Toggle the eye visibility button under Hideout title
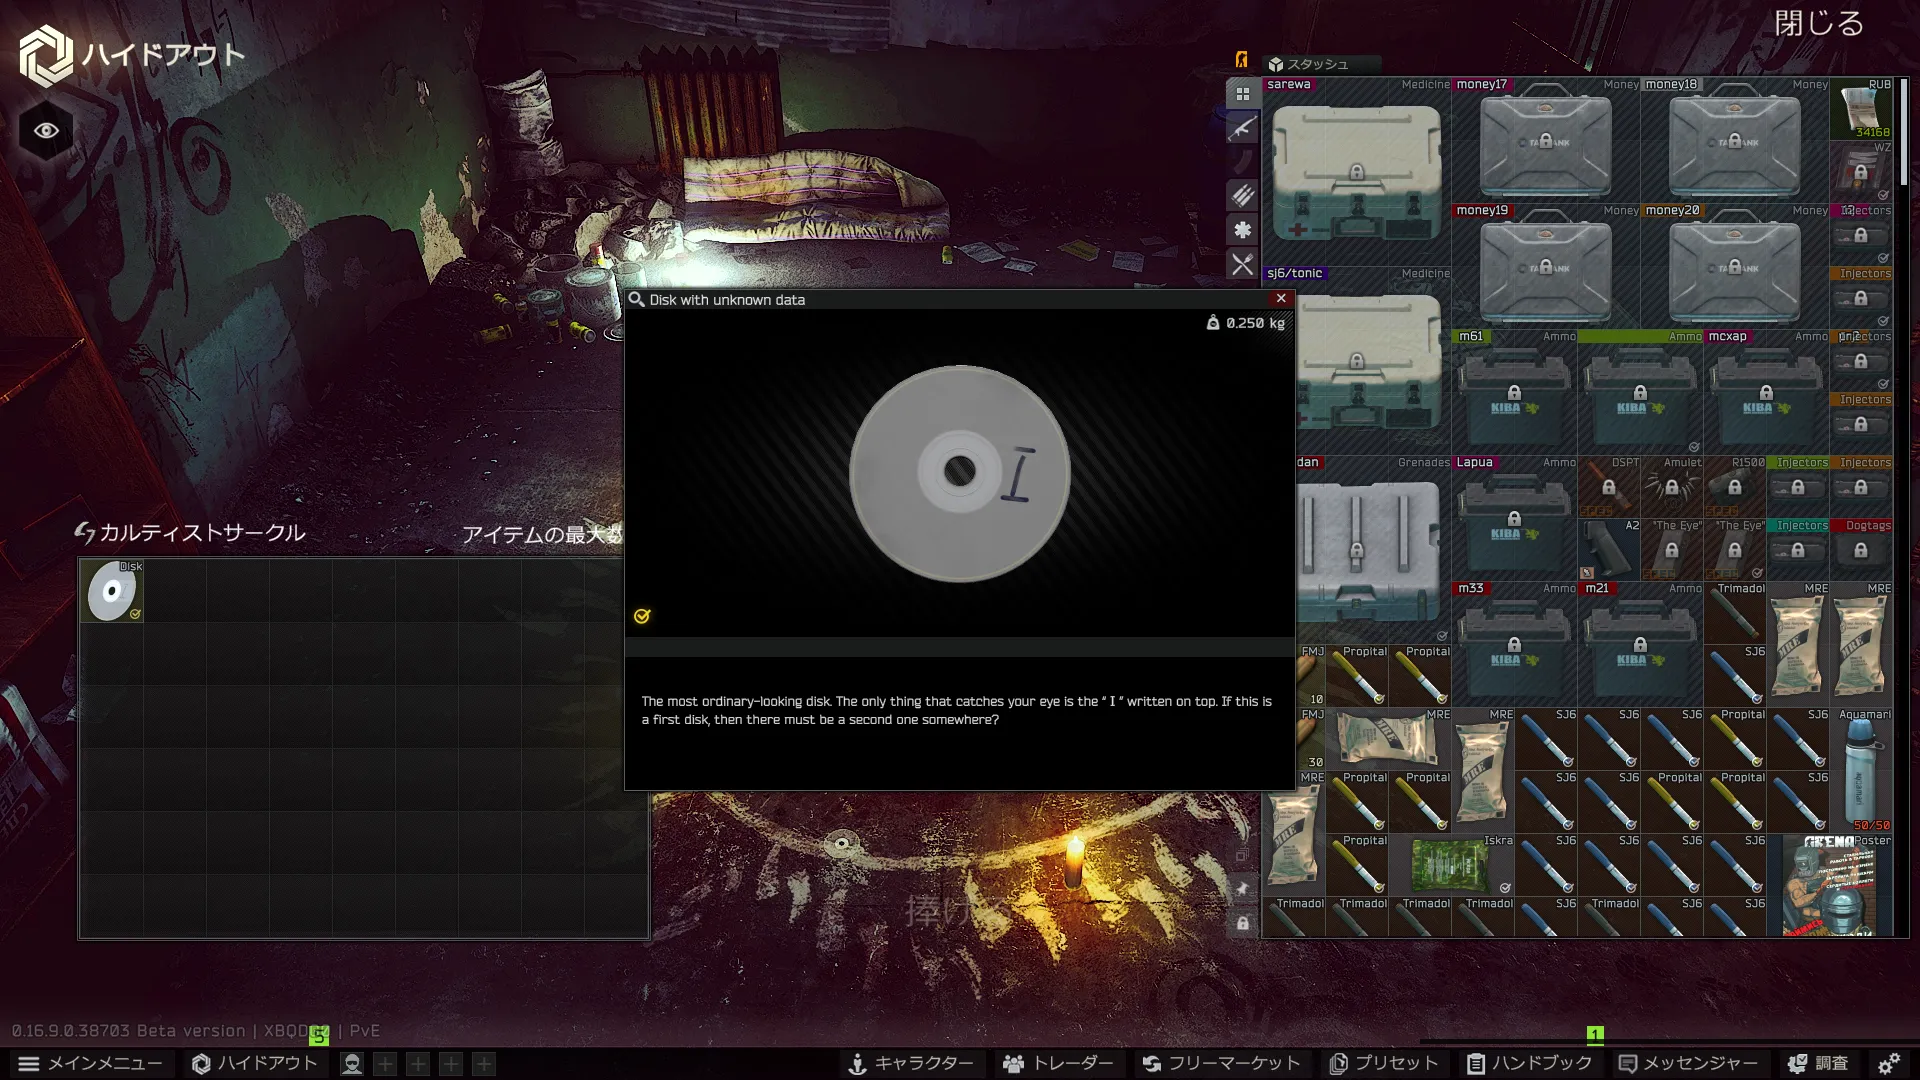Image resolution: width=1920 pixels, height=1080 pixels. click(x=46, y=131)
